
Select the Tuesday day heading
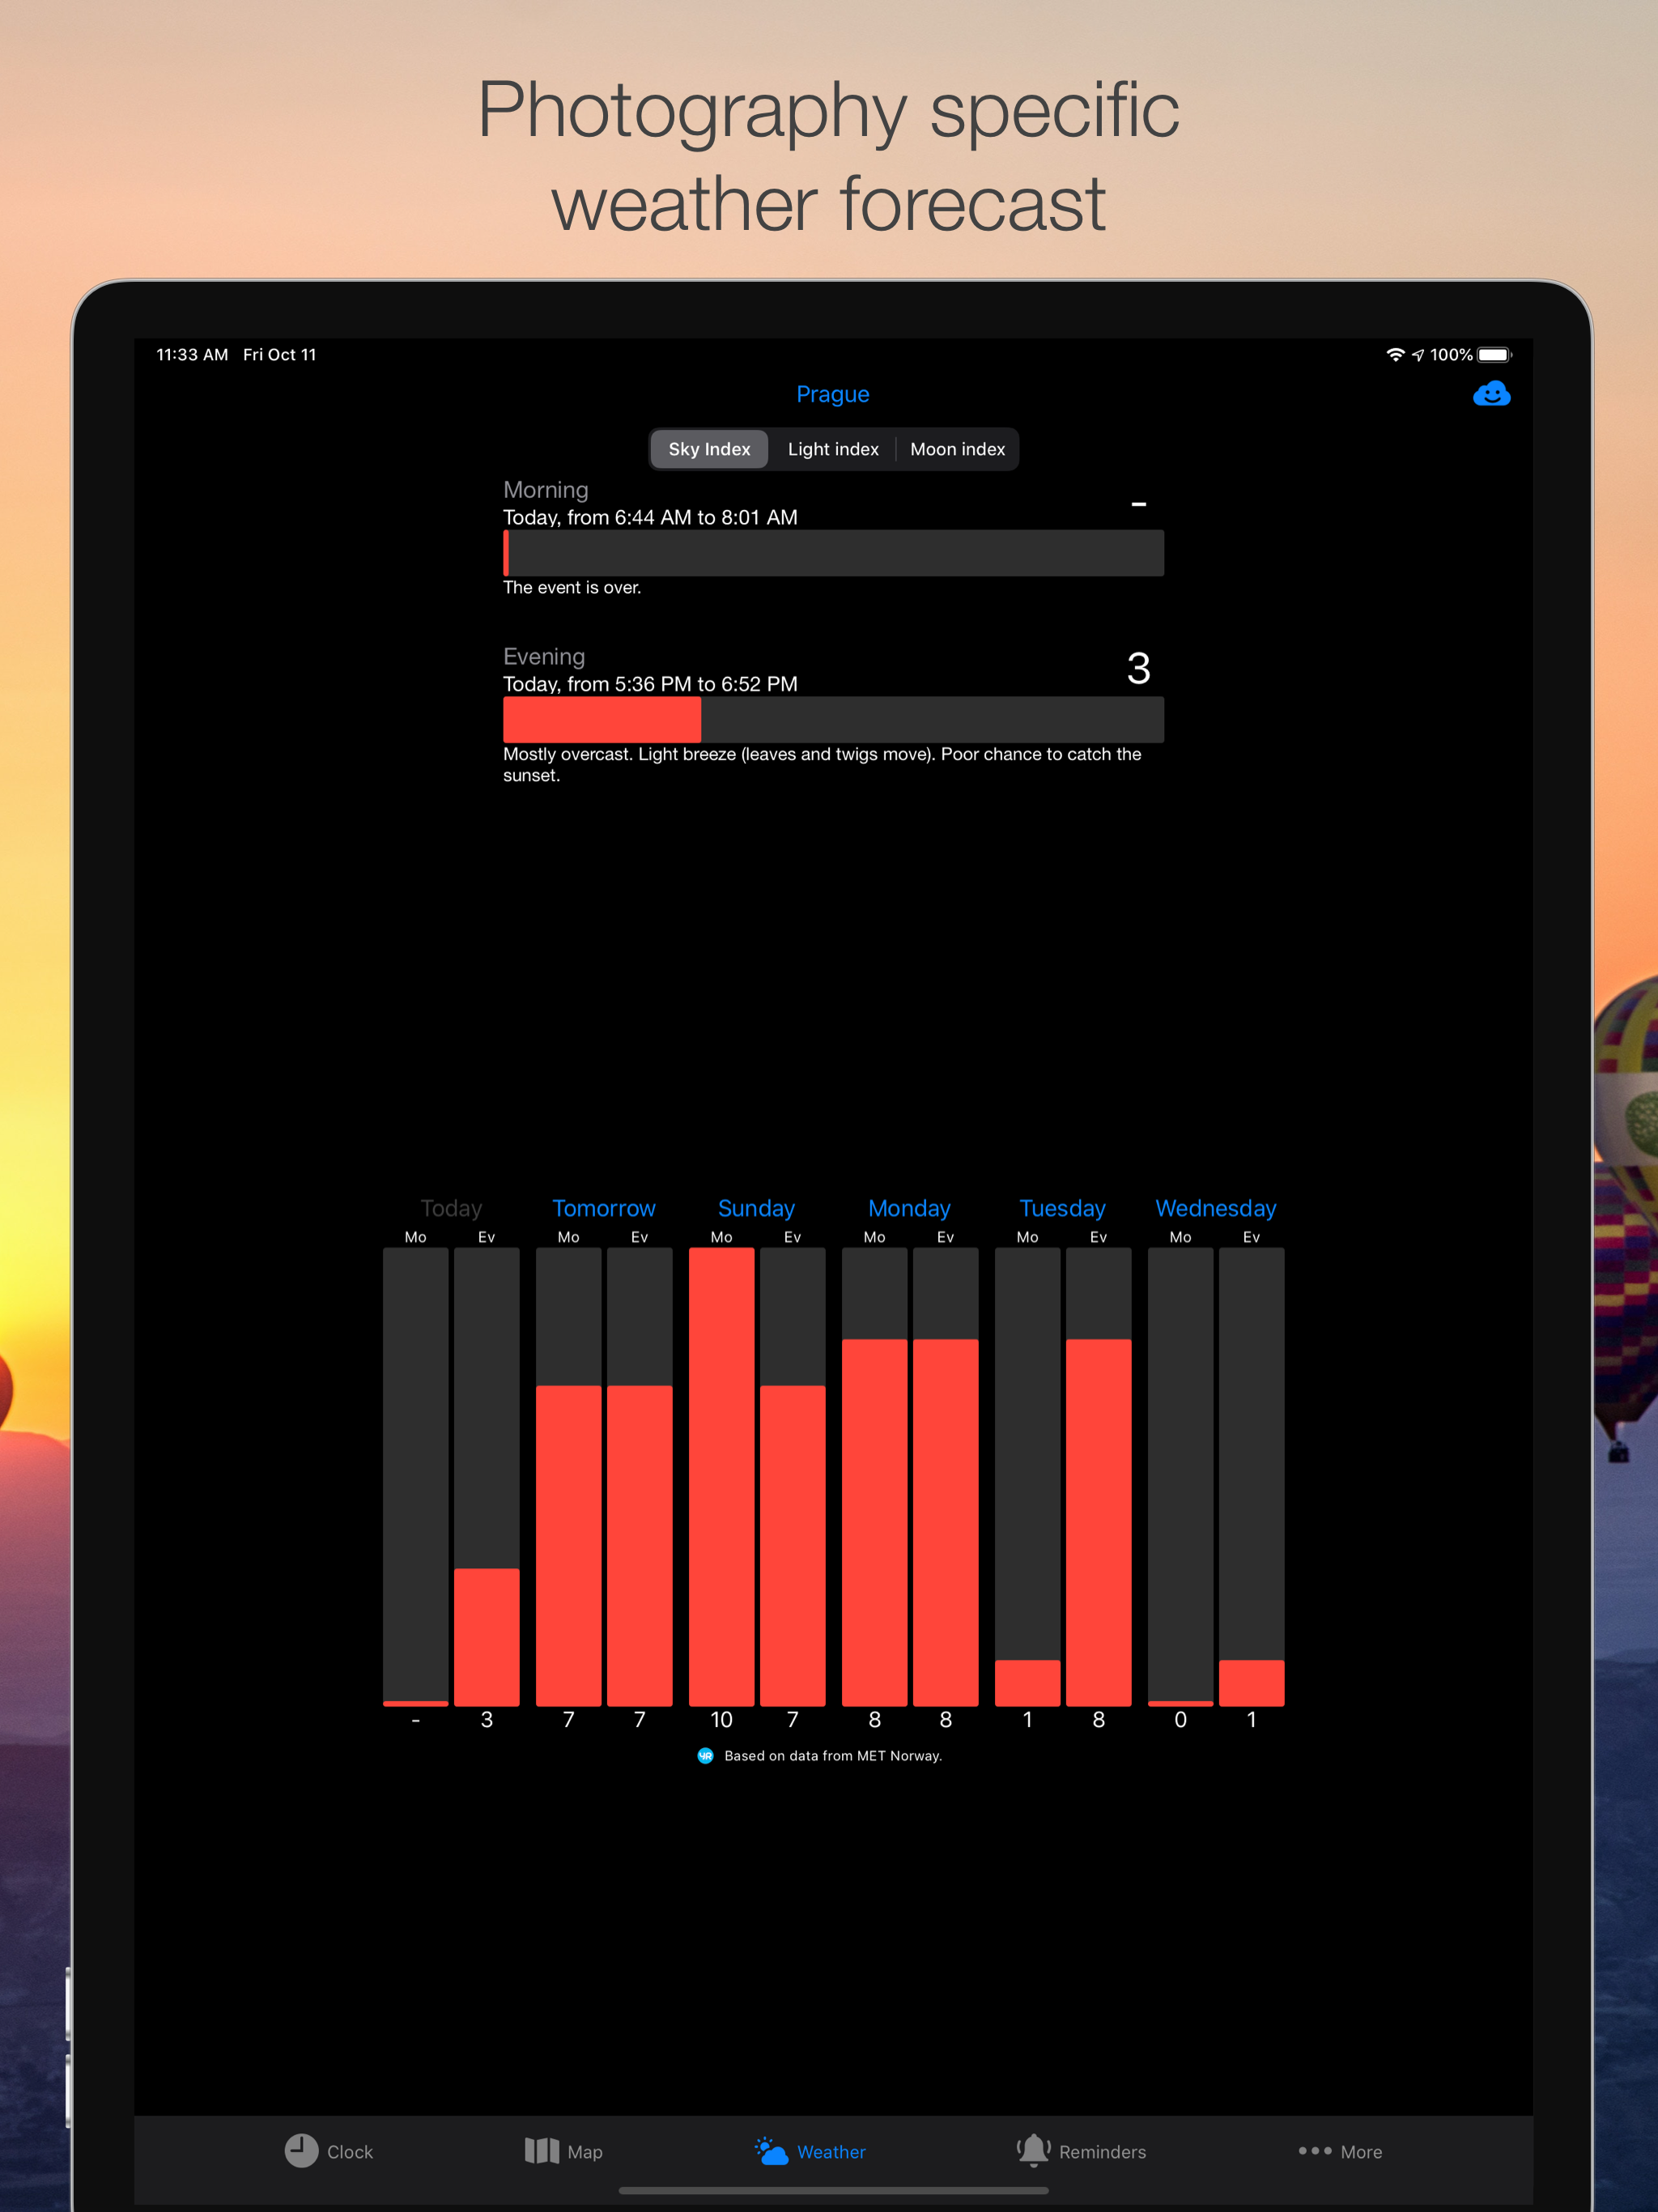1062,1208
